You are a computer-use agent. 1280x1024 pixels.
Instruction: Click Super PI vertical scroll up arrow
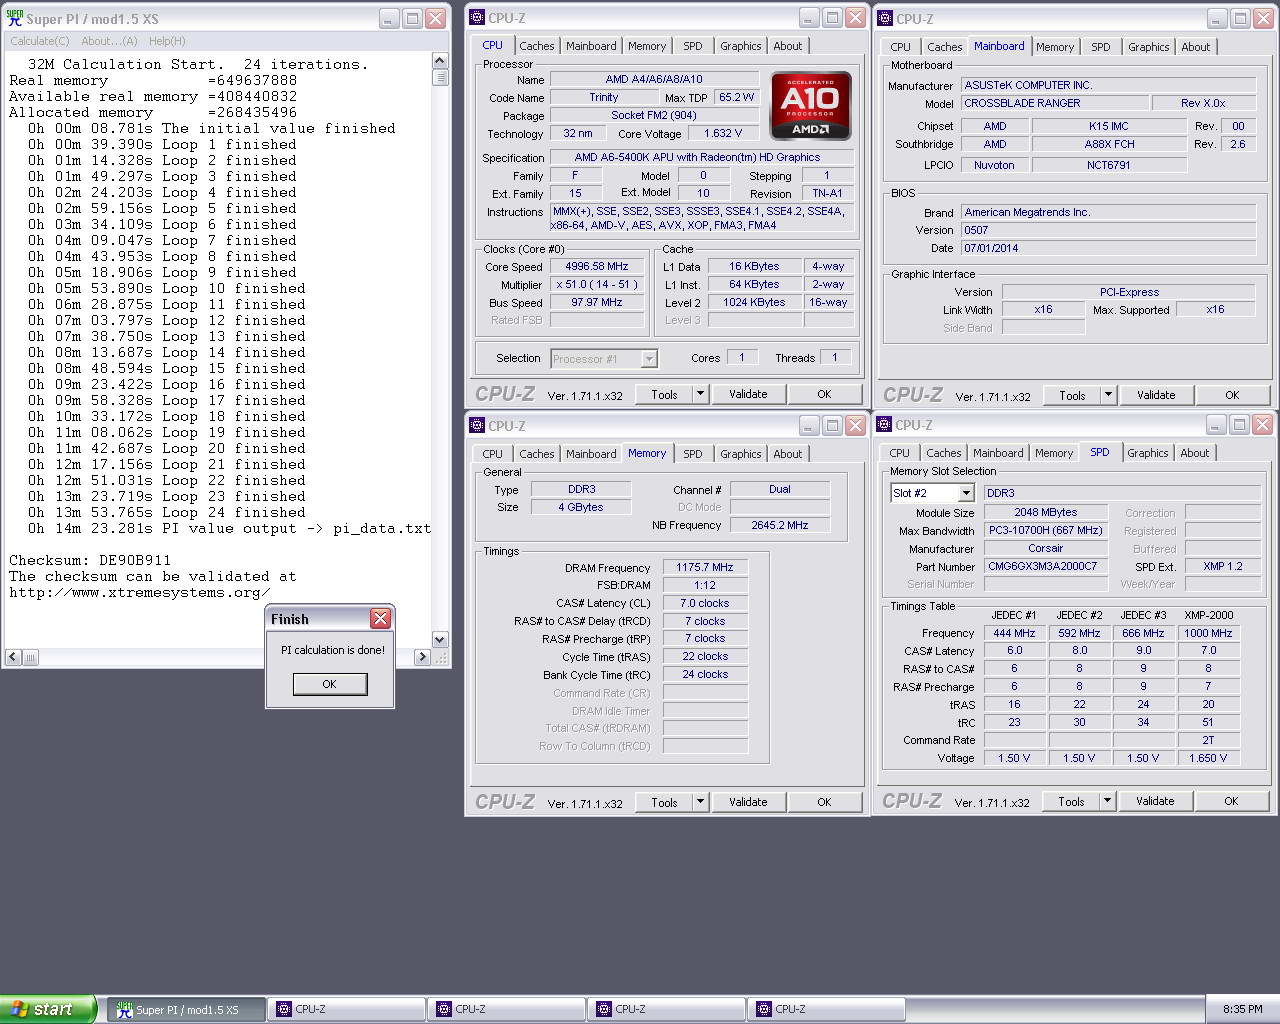pyautogui.click(x=440, y=62)
